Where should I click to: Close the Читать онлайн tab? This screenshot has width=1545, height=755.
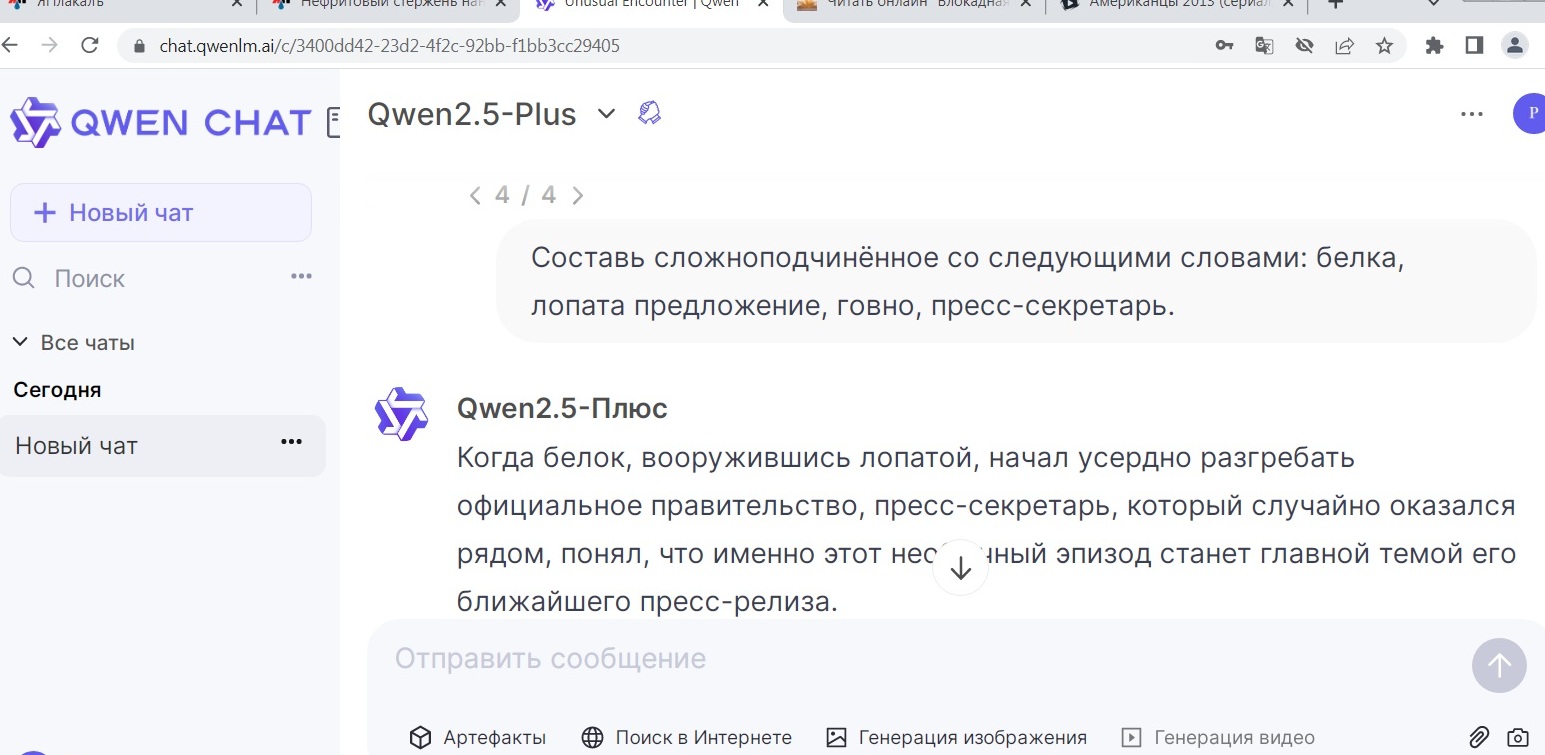pyautogui.click(x=1024, y=5)
